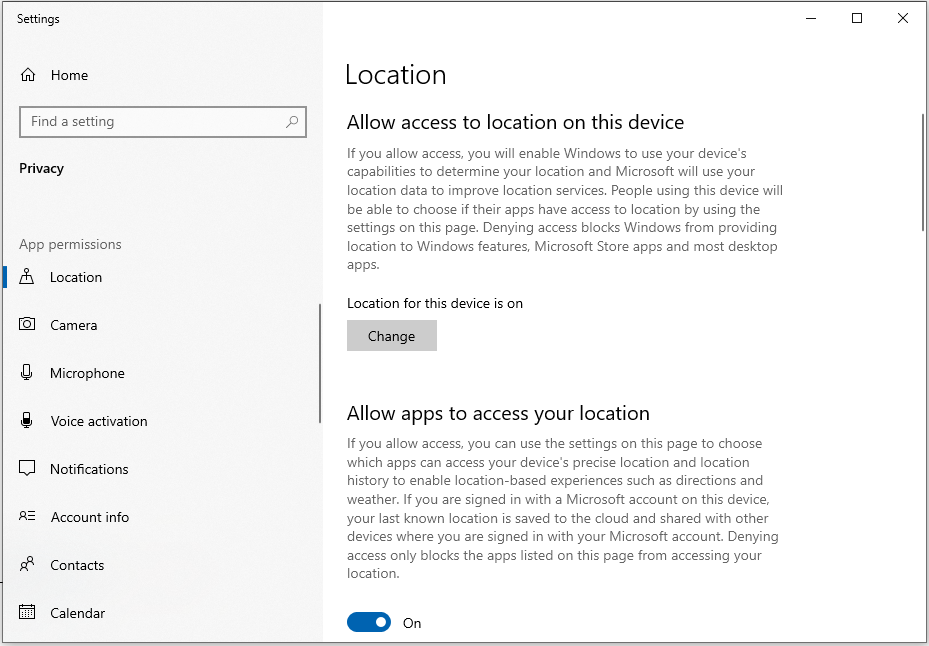Click the search magnifier icon

point(291,122)
